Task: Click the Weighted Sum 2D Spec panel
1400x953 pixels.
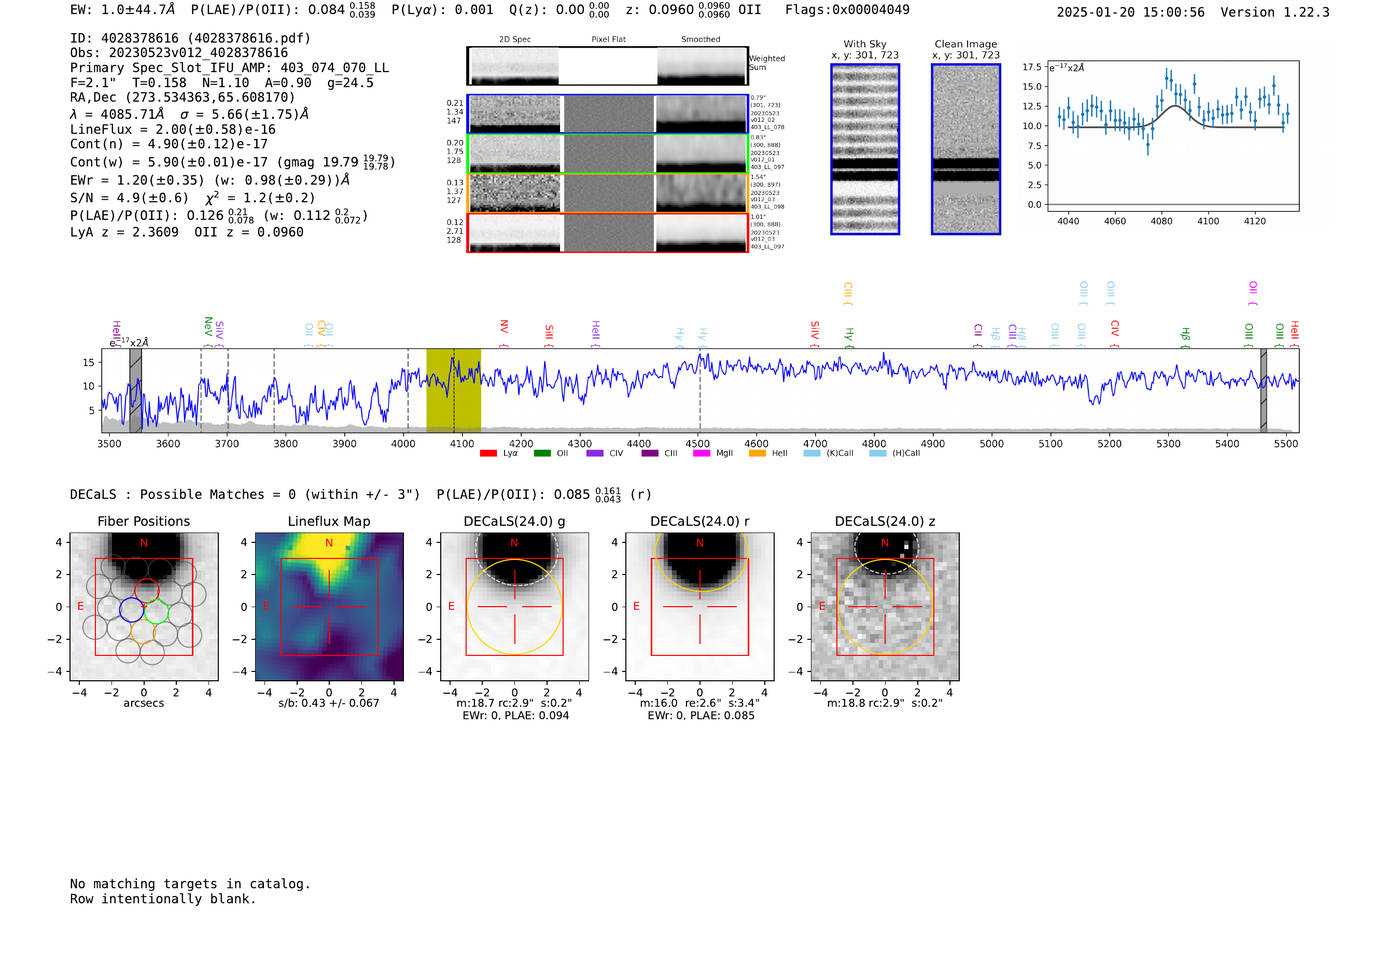Action: pos(513,65)
